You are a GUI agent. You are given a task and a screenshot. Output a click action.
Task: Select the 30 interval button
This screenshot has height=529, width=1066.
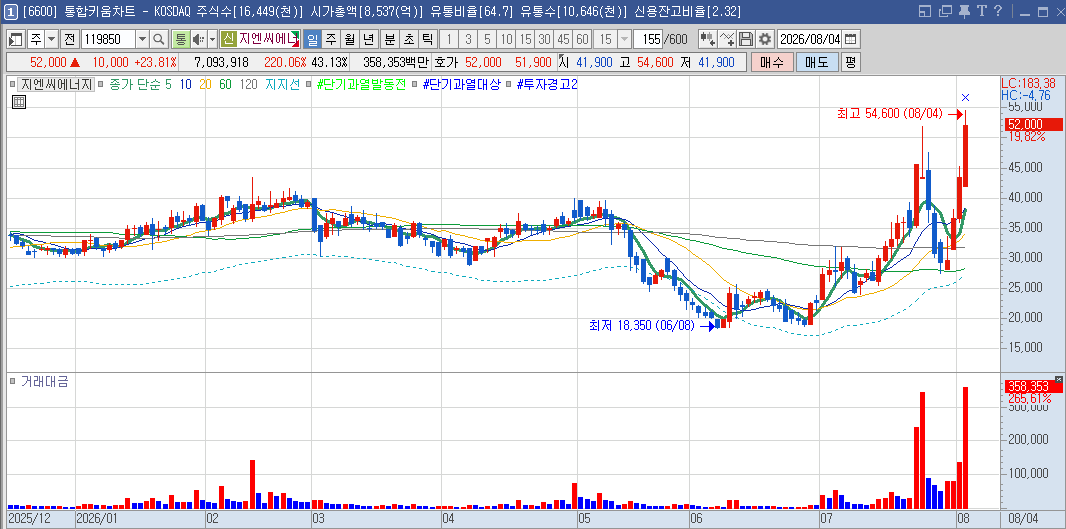[544, 39]
